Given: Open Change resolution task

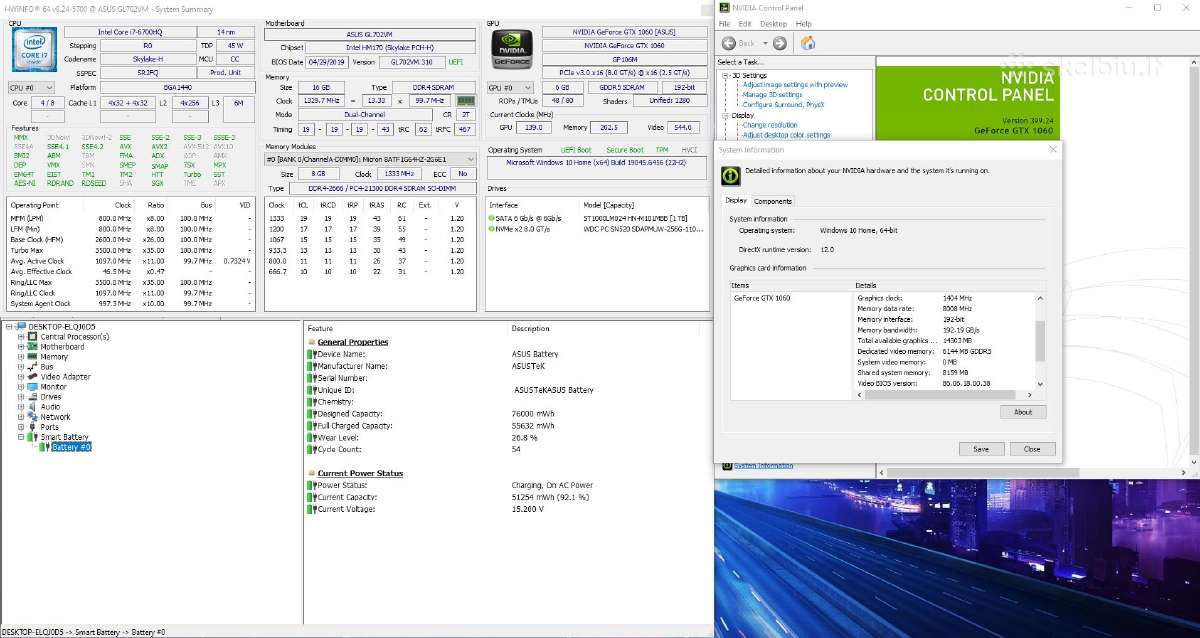Looking at the screenshot, I should pyautogui.click(x=770, y=125).
